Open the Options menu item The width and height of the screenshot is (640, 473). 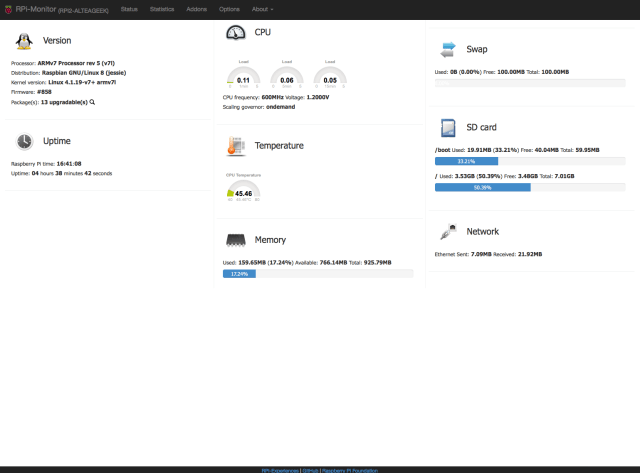(x=229, y=8)
